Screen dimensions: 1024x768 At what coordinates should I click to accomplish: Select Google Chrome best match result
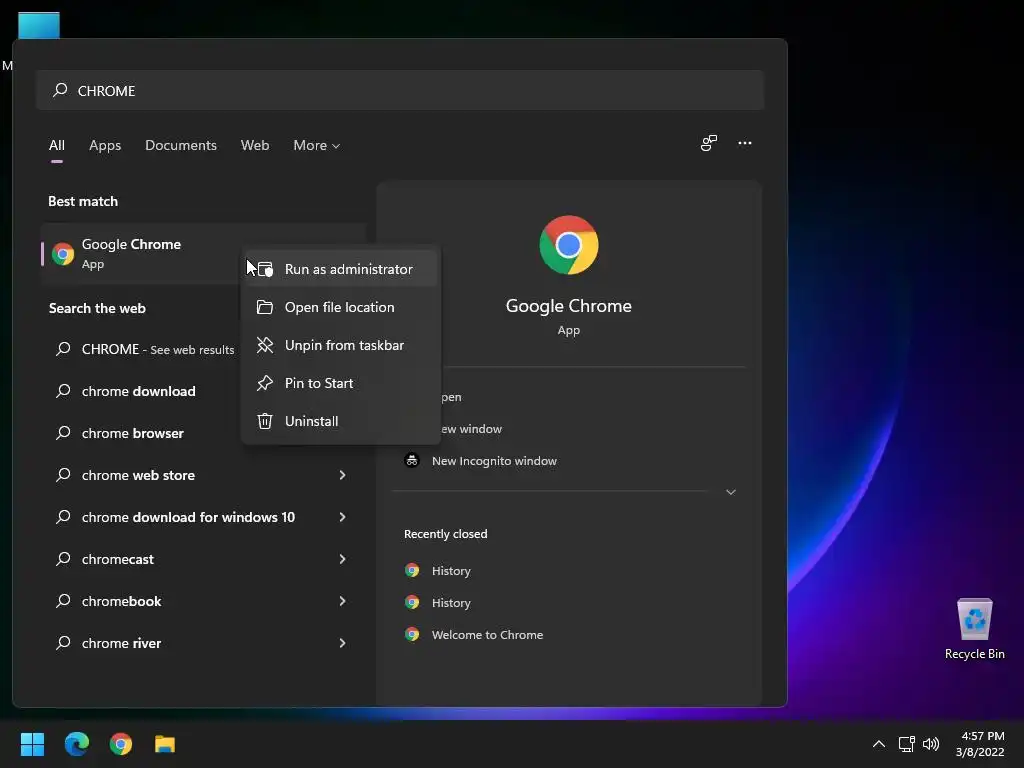pos(141,253)
